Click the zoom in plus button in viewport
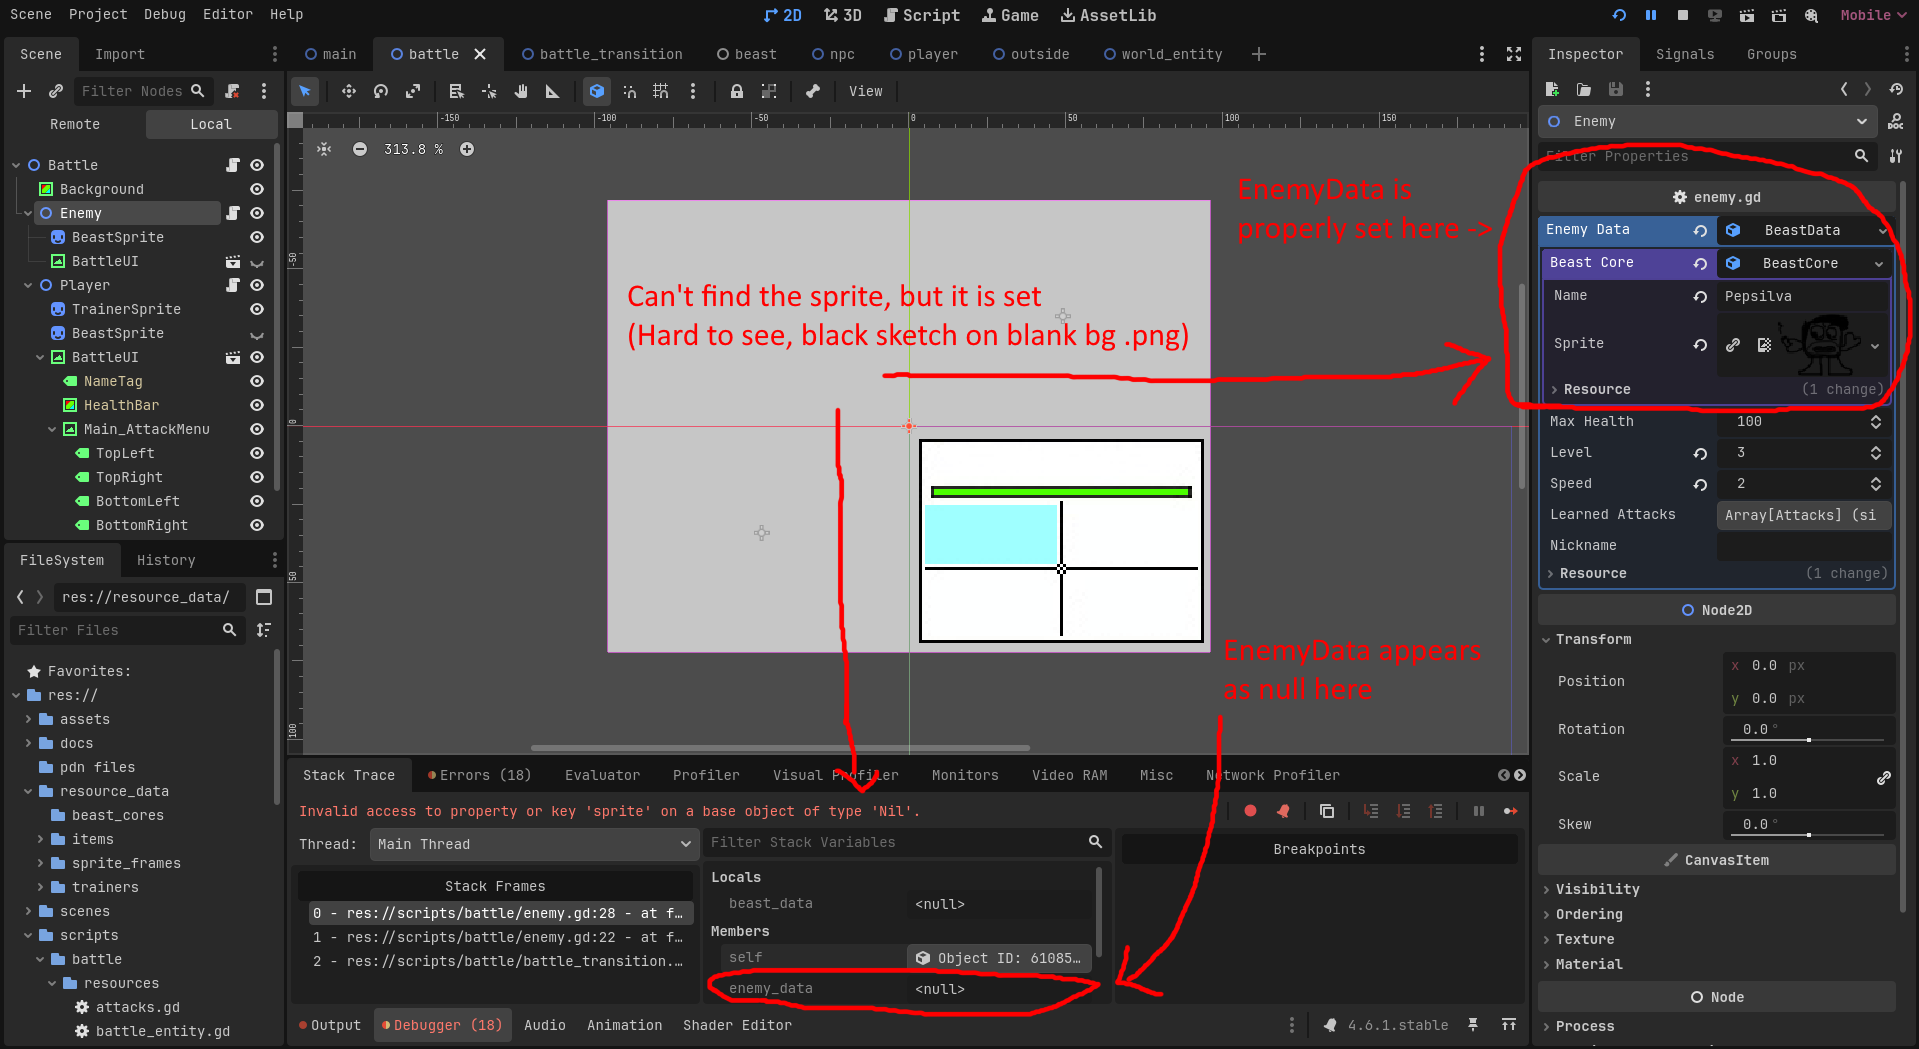 tap(467, 149)
